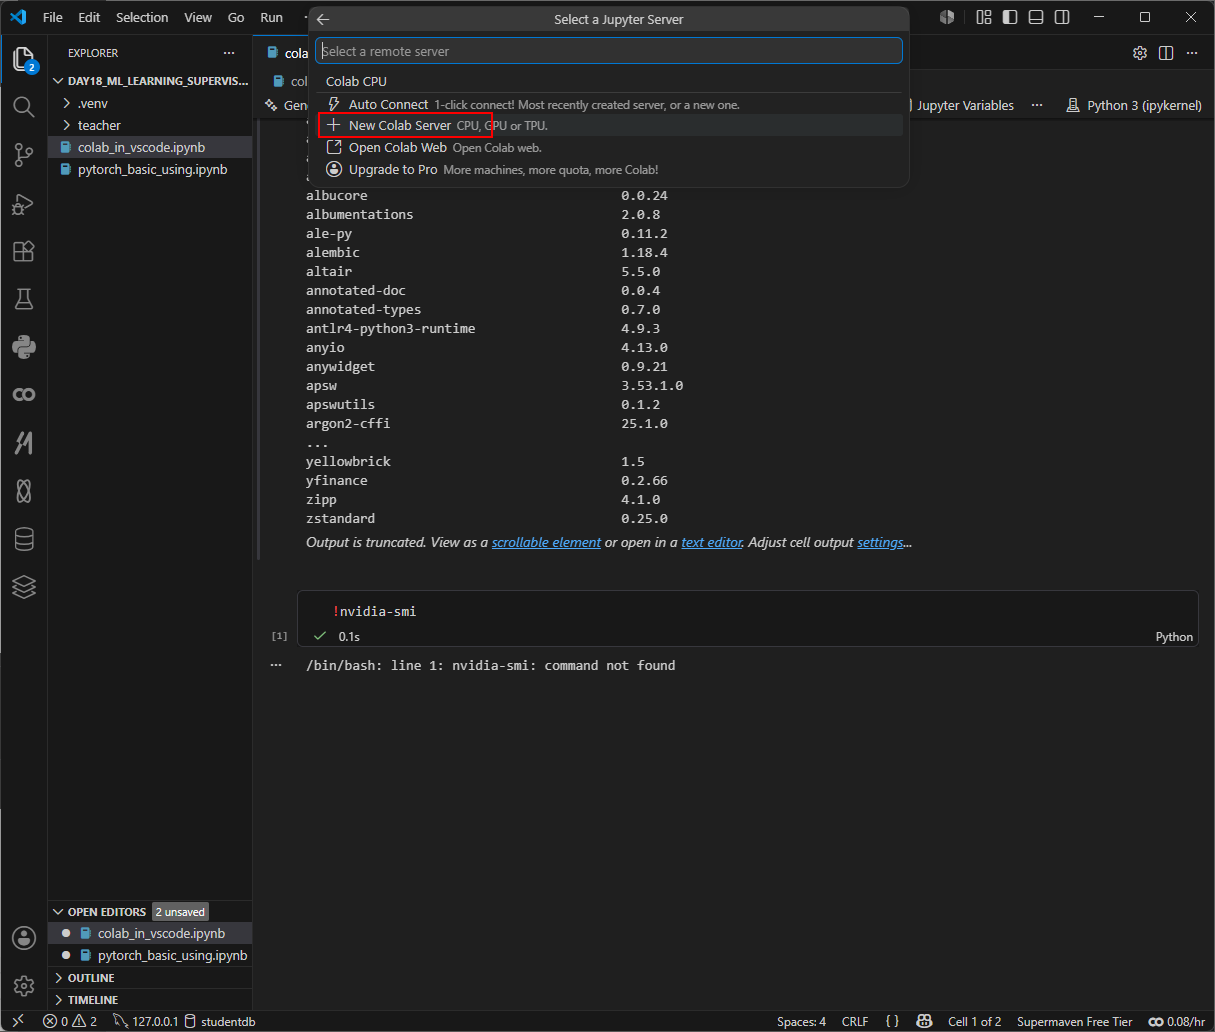This screenshot has width=1215, height=1032.
Task: Open notebook toolbar more actions ellipsis
Action: click(x=1037, y=105)
